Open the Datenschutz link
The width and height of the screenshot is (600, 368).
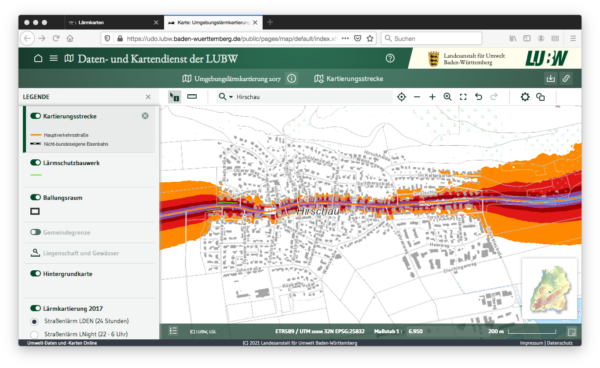point(560,343)
